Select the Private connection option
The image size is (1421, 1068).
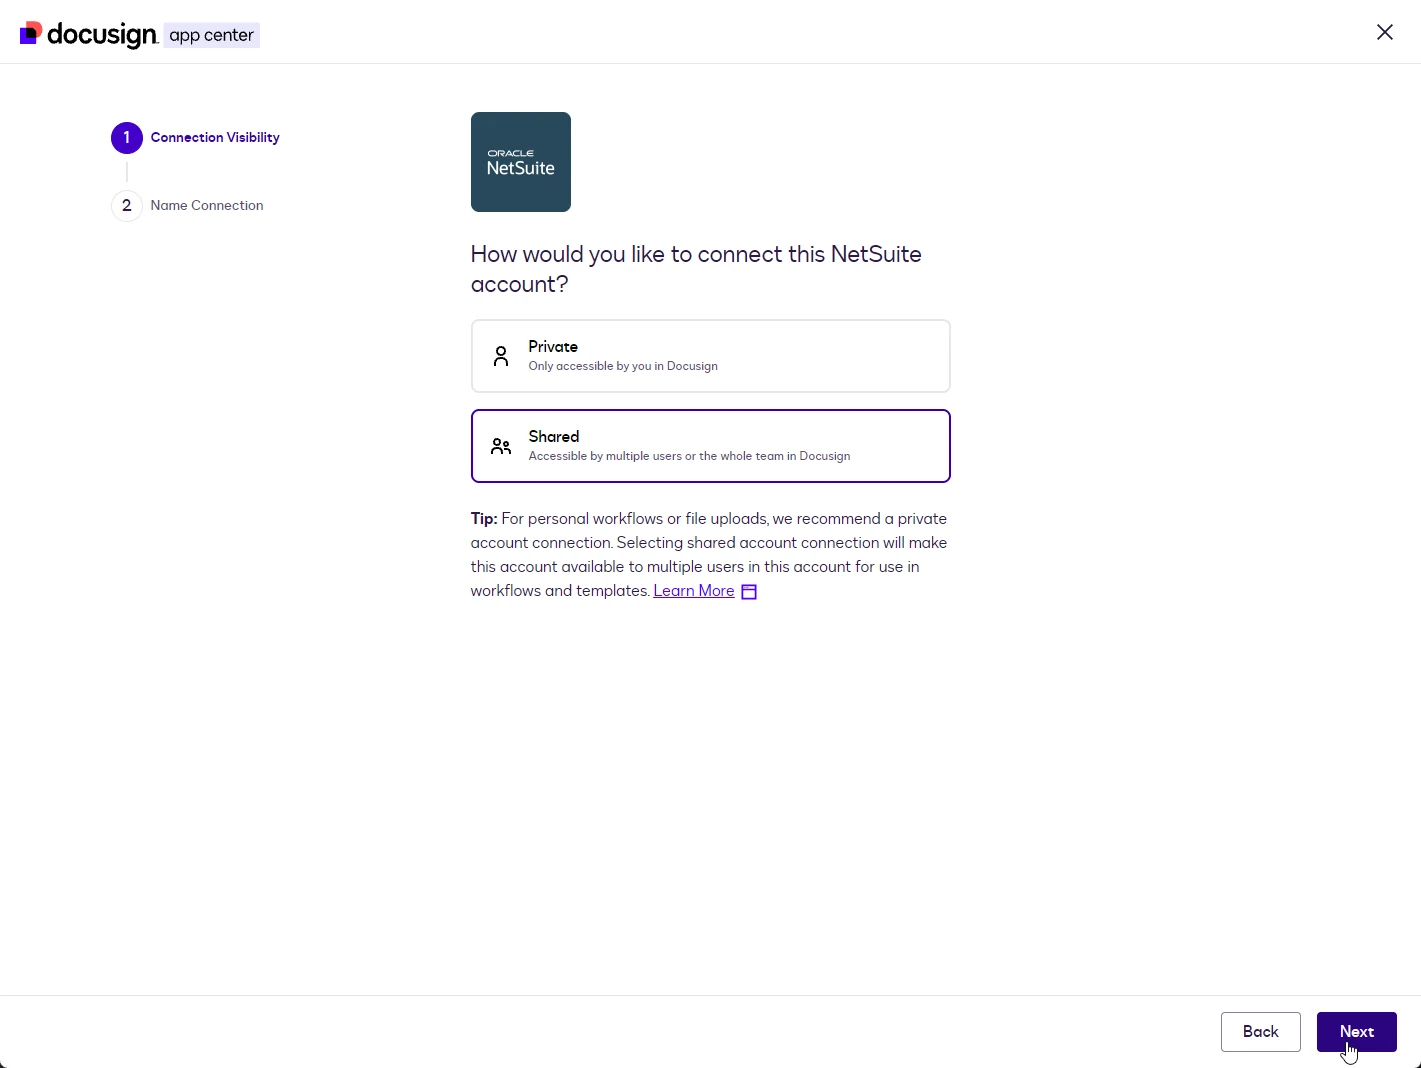[711, 356]
